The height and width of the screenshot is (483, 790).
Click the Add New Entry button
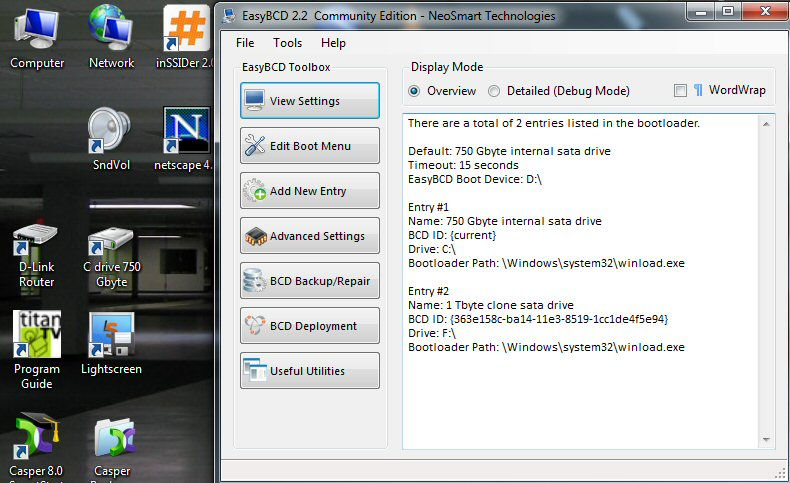click(310, 190)
